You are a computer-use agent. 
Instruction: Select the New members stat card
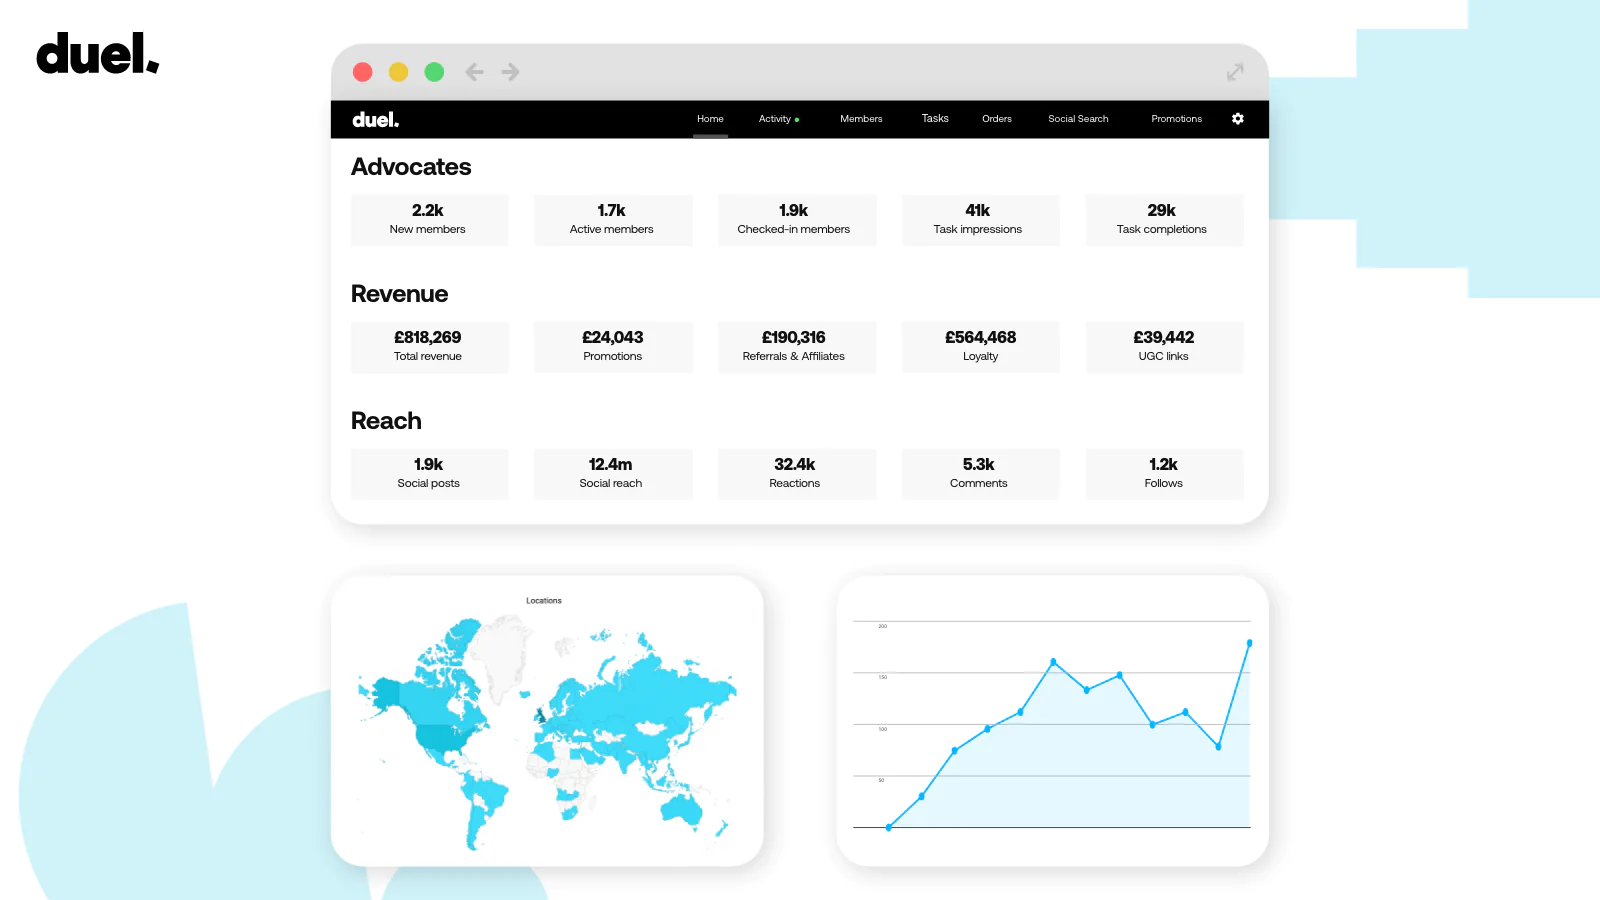(x=429, y=220)
